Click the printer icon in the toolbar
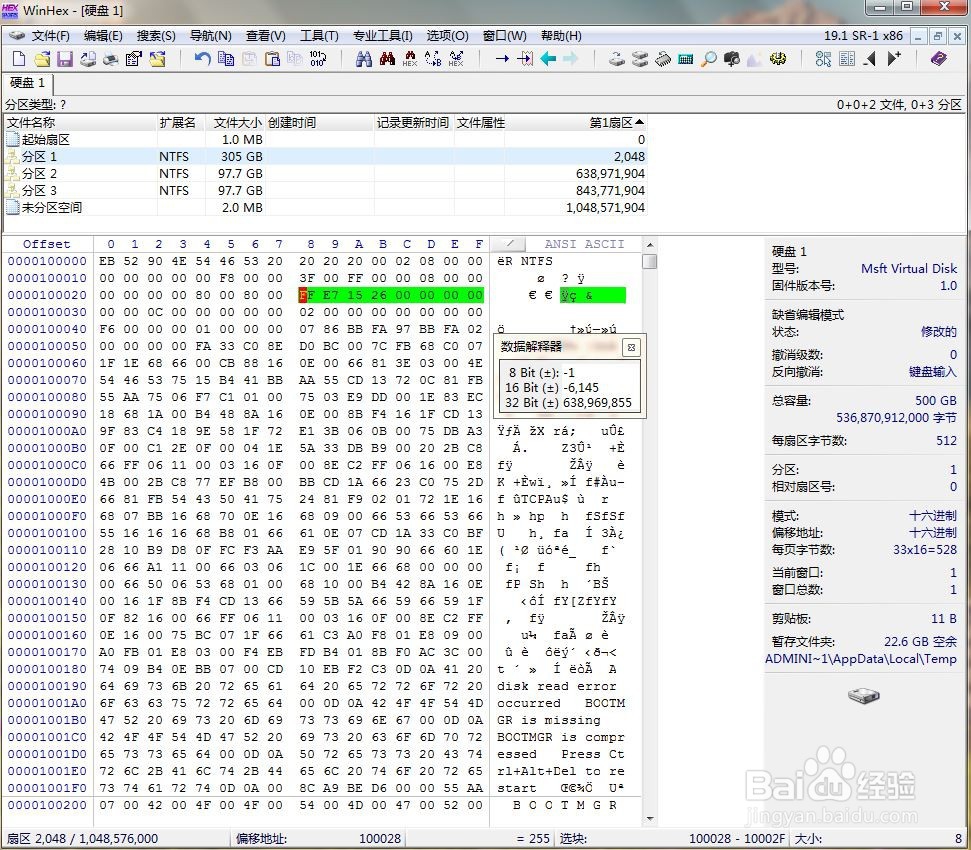The height and width of the screenshot is (850, 971). [x=88, y=59]
